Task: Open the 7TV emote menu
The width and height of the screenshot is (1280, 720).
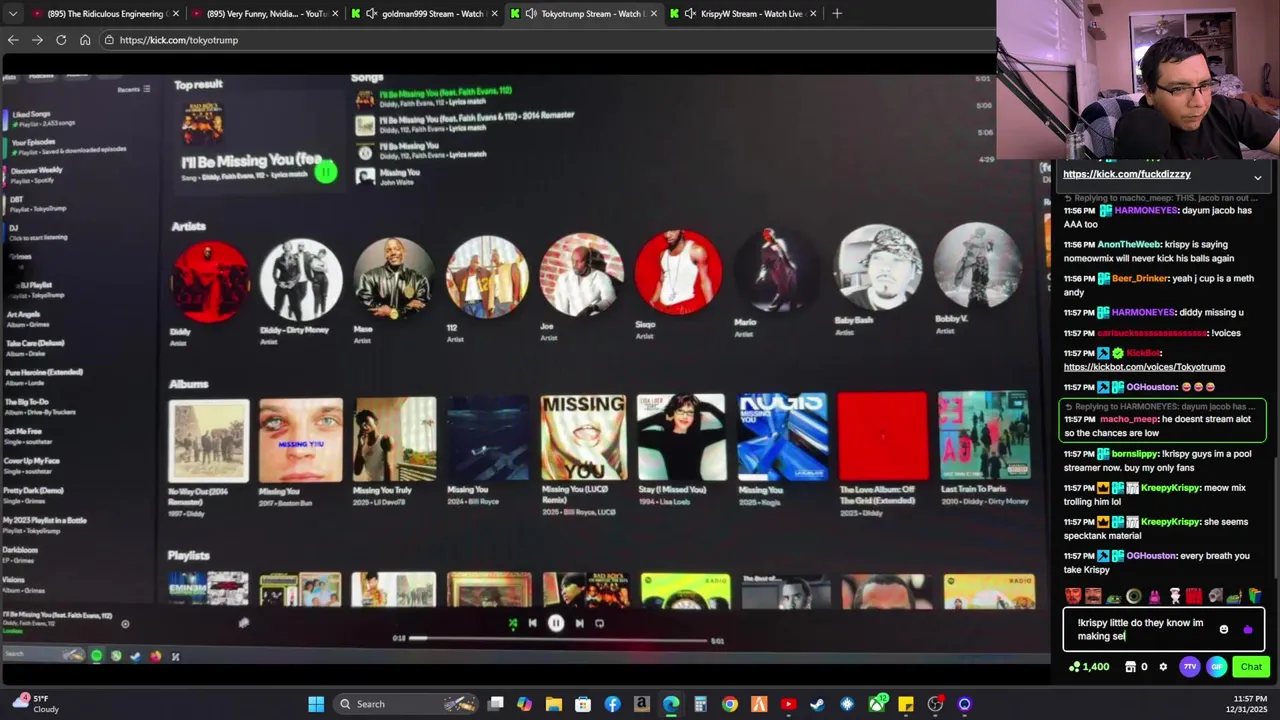Action: pos(1190,667)
